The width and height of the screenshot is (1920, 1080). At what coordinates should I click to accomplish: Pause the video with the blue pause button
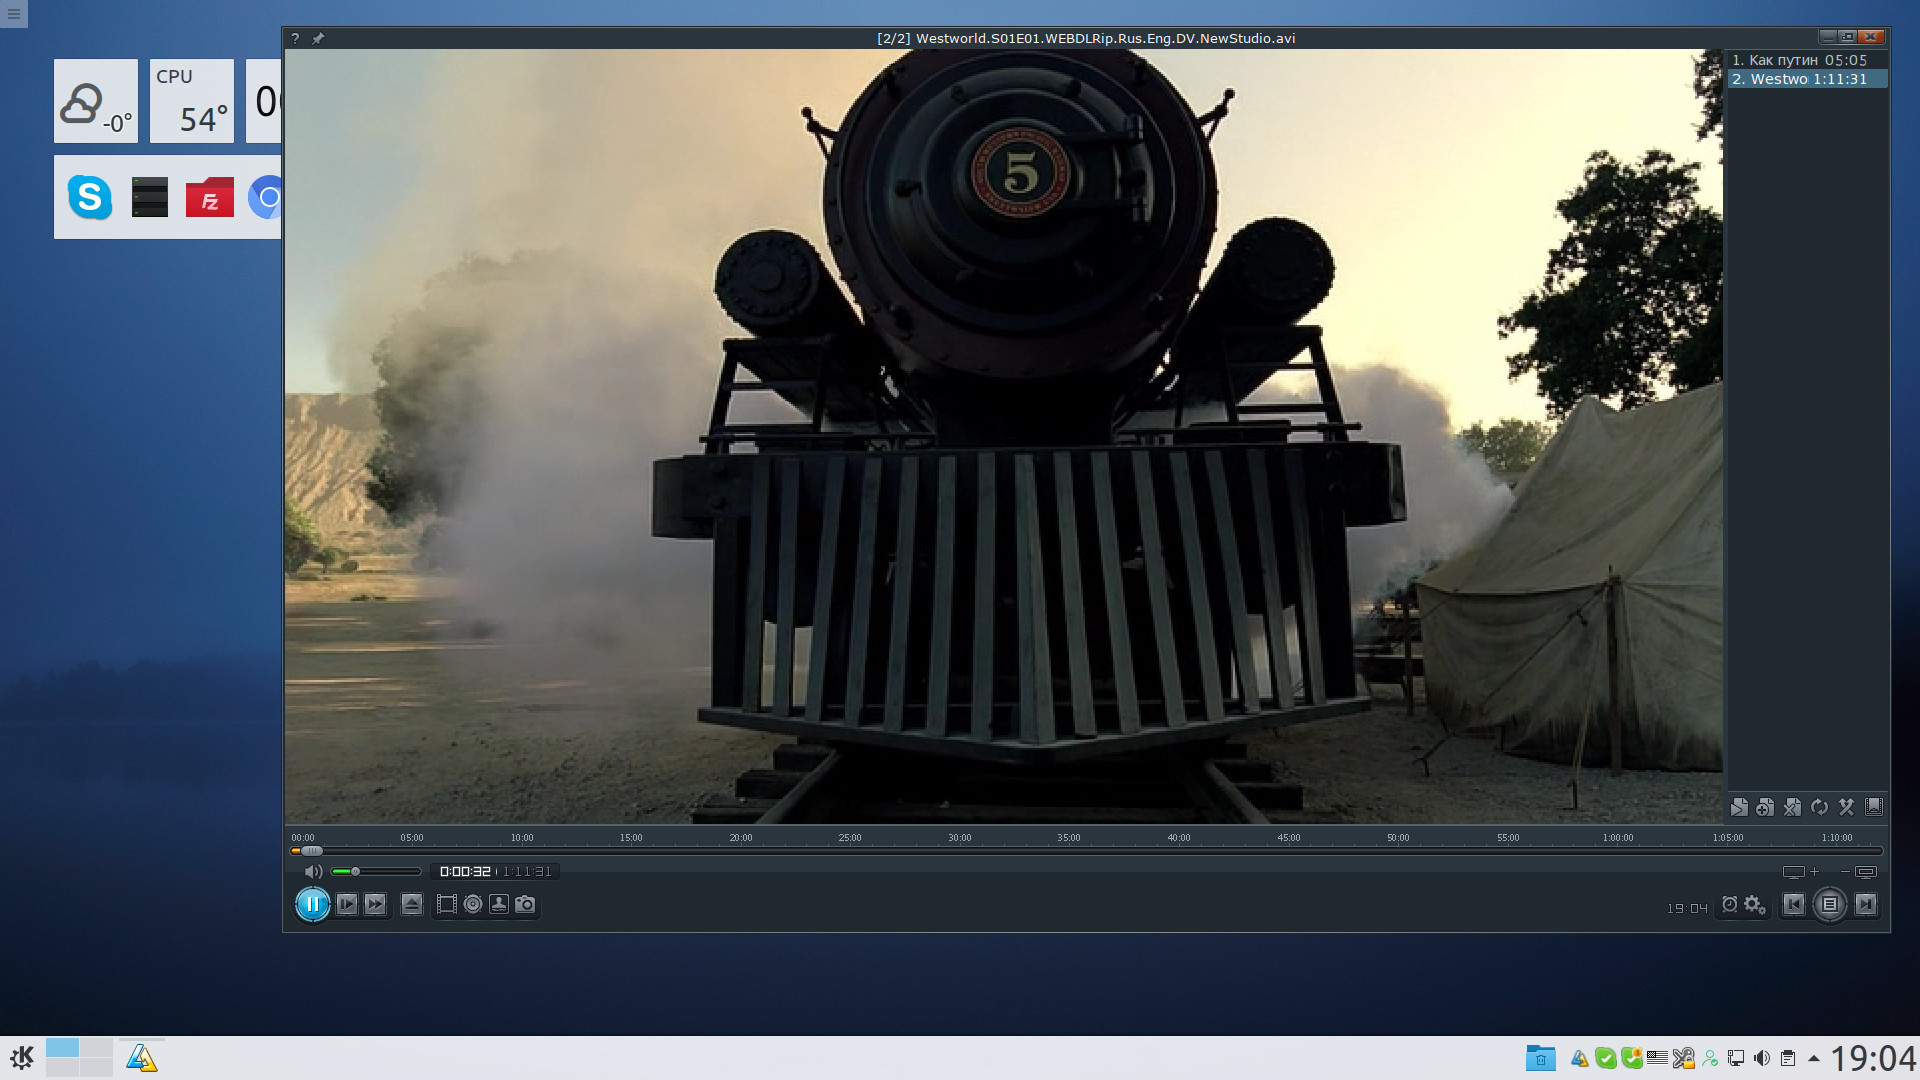[x=312, y=905]
